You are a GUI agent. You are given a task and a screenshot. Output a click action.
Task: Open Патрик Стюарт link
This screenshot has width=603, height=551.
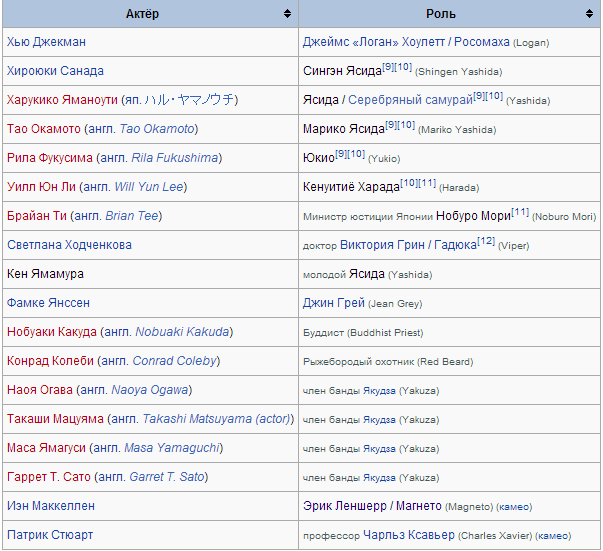click(50, 535)
